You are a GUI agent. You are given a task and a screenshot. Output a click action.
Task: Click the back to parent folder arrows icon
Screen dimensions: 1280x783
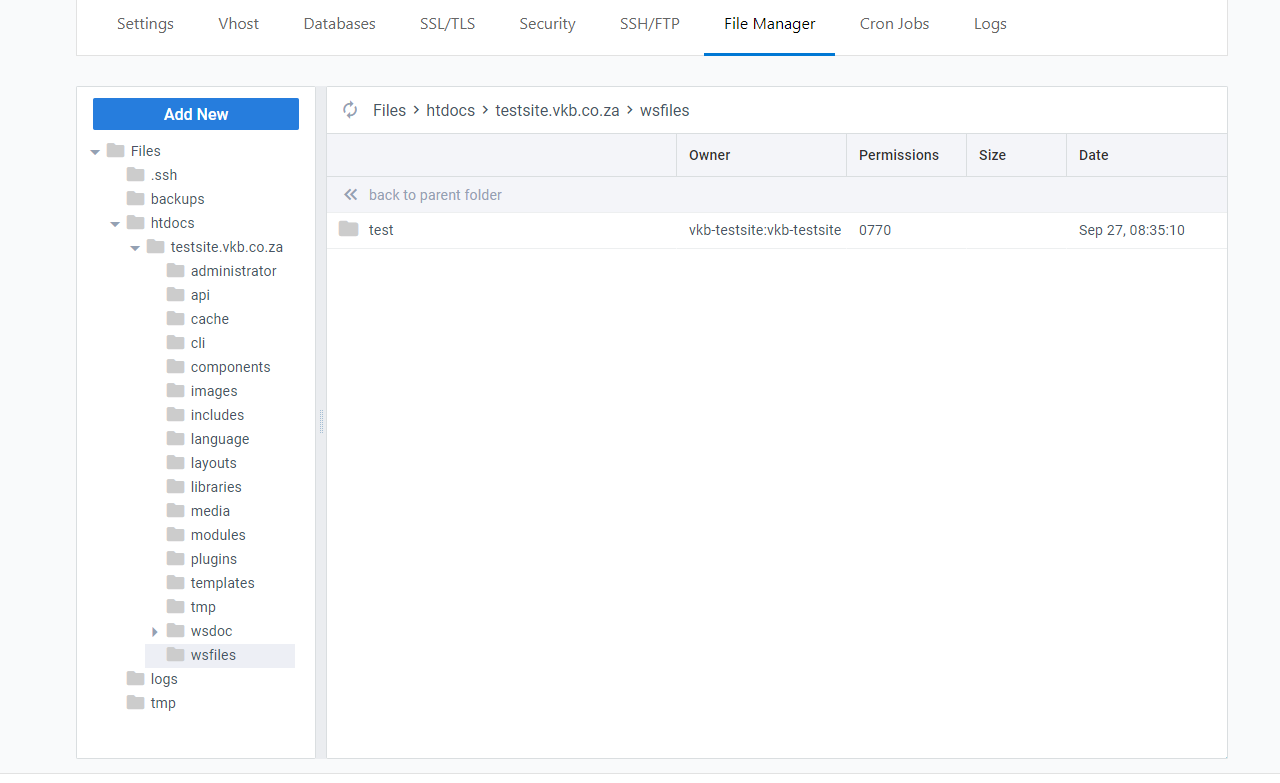[x=351, y=194]
